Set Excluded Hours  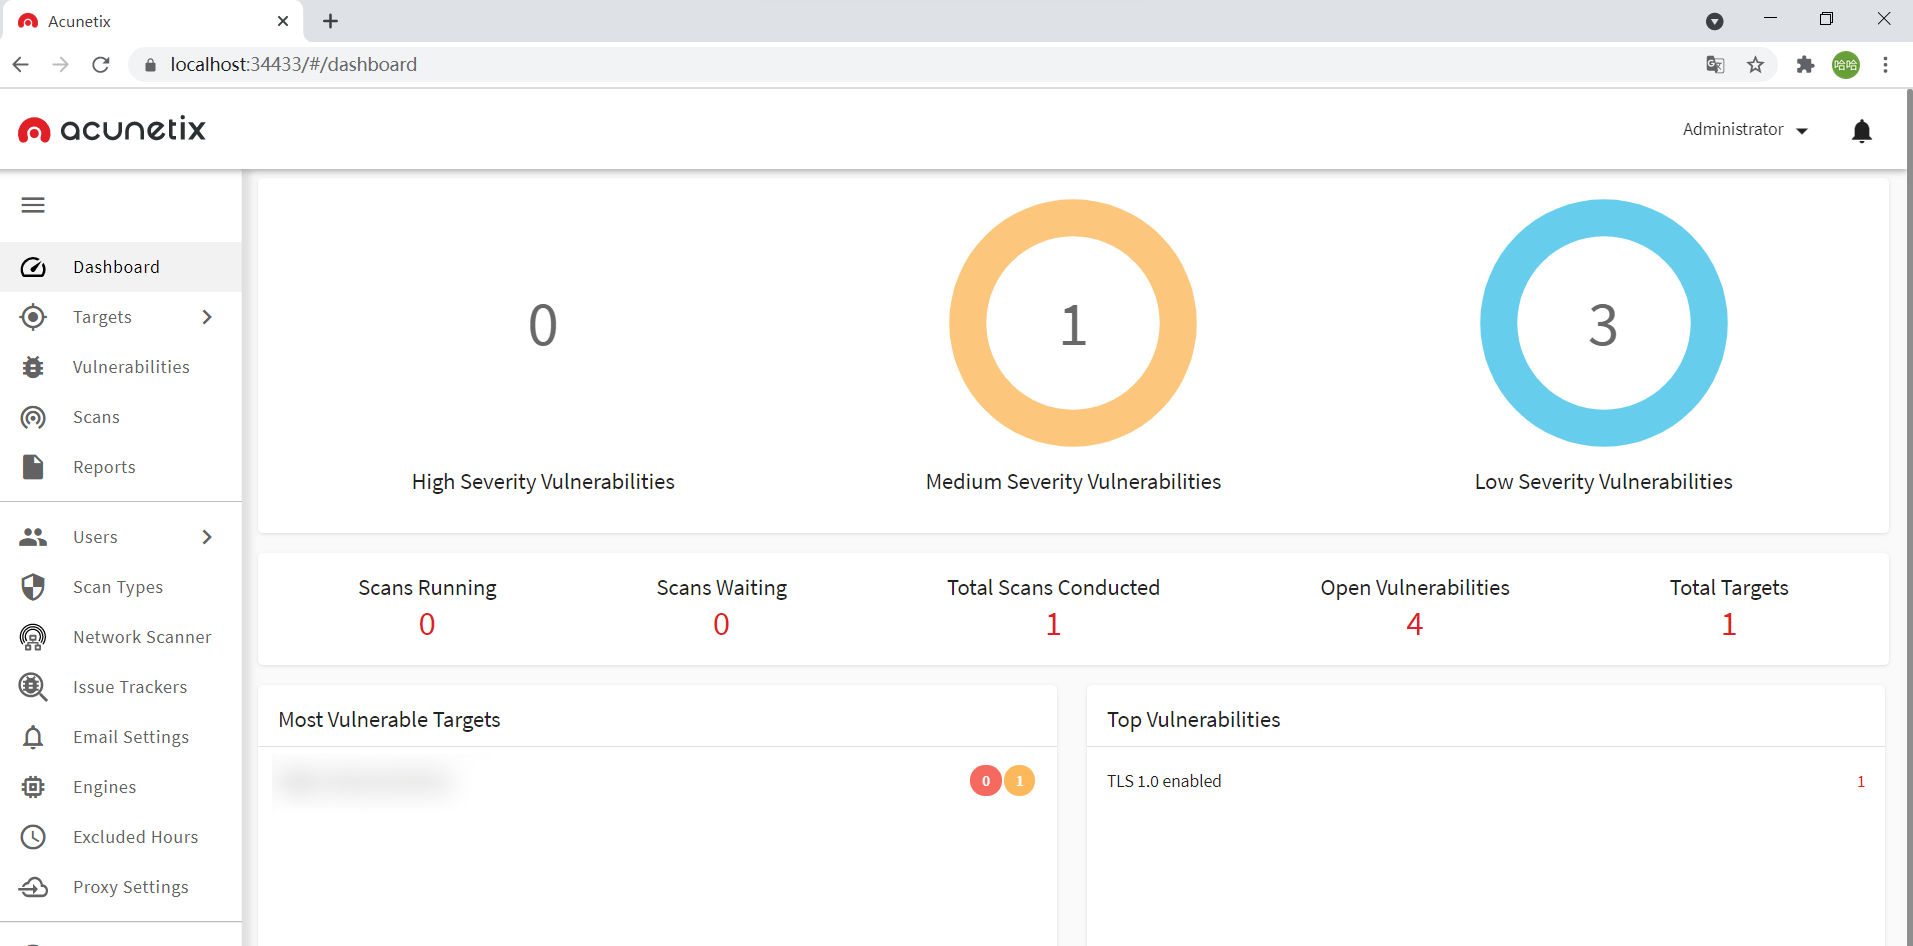[135, 837]
